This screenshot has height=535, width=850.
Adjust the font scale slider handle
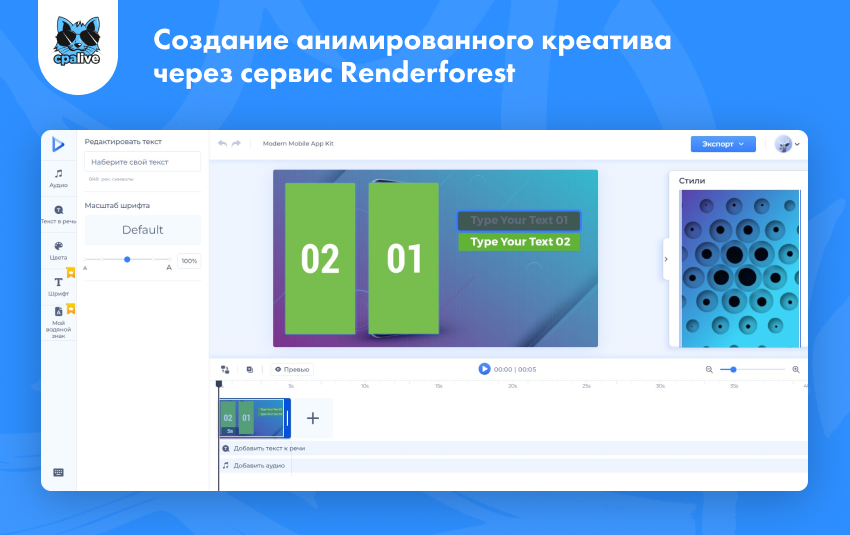(127, 259)
